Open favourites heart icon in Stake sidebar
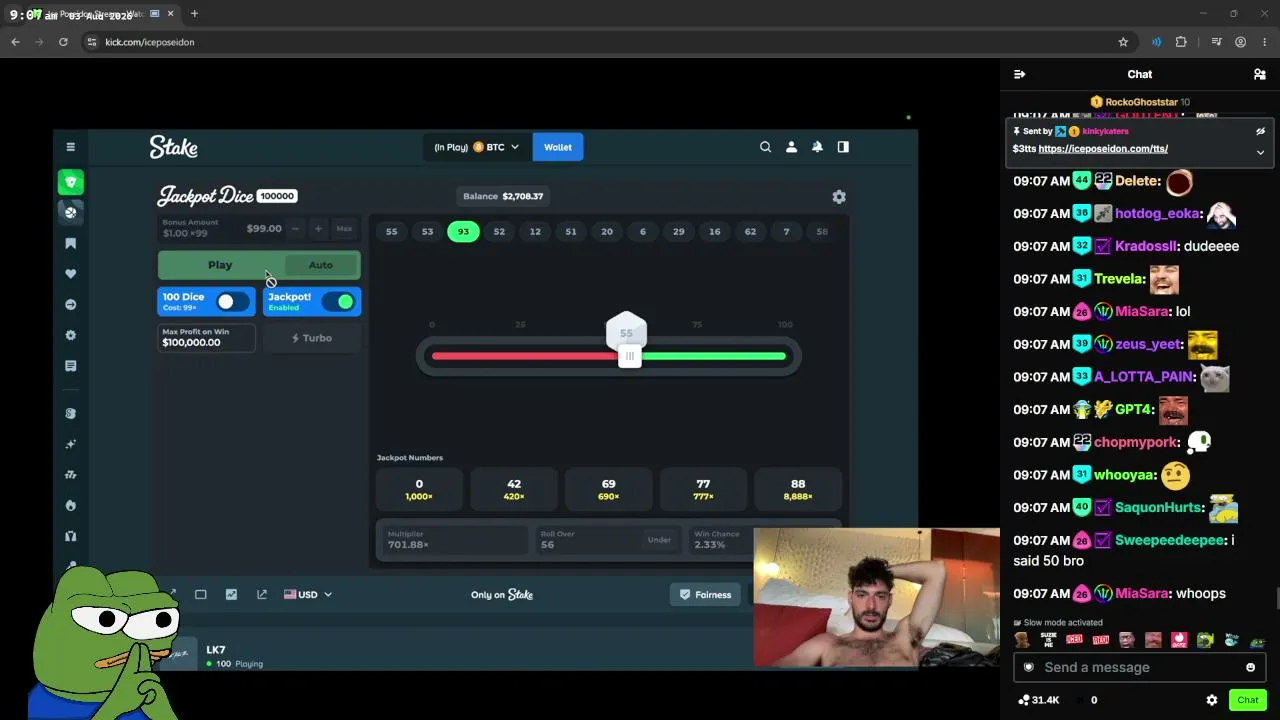The image size is (1280, 720). pos(70,274)
